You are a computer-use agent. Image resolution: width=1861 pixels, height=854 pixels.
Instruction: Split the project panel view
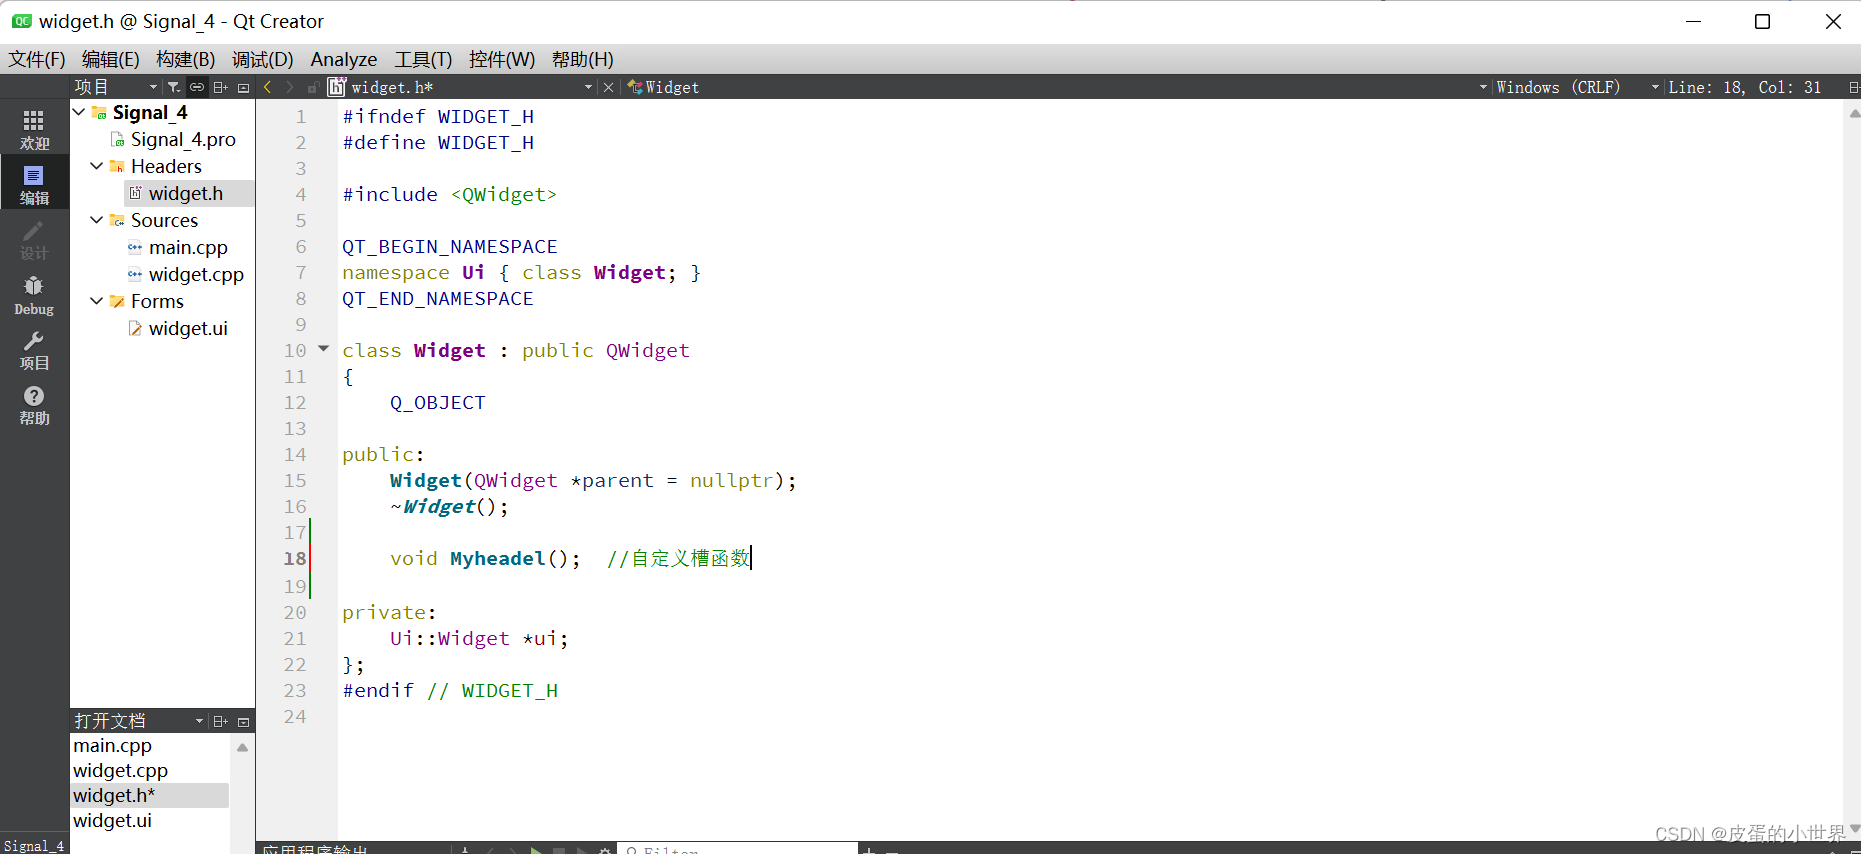221,87
